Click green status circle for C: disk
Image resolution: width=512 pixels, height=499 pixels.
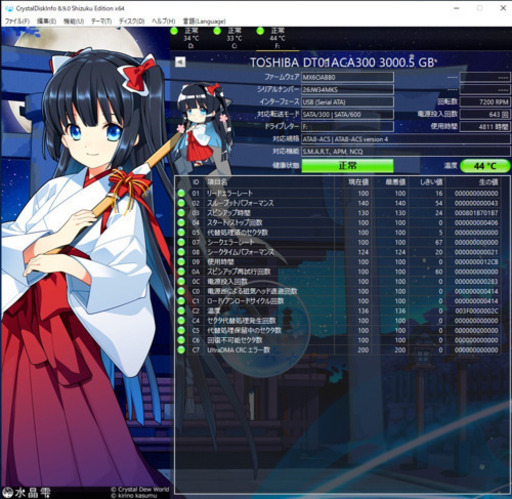(217, 31)
